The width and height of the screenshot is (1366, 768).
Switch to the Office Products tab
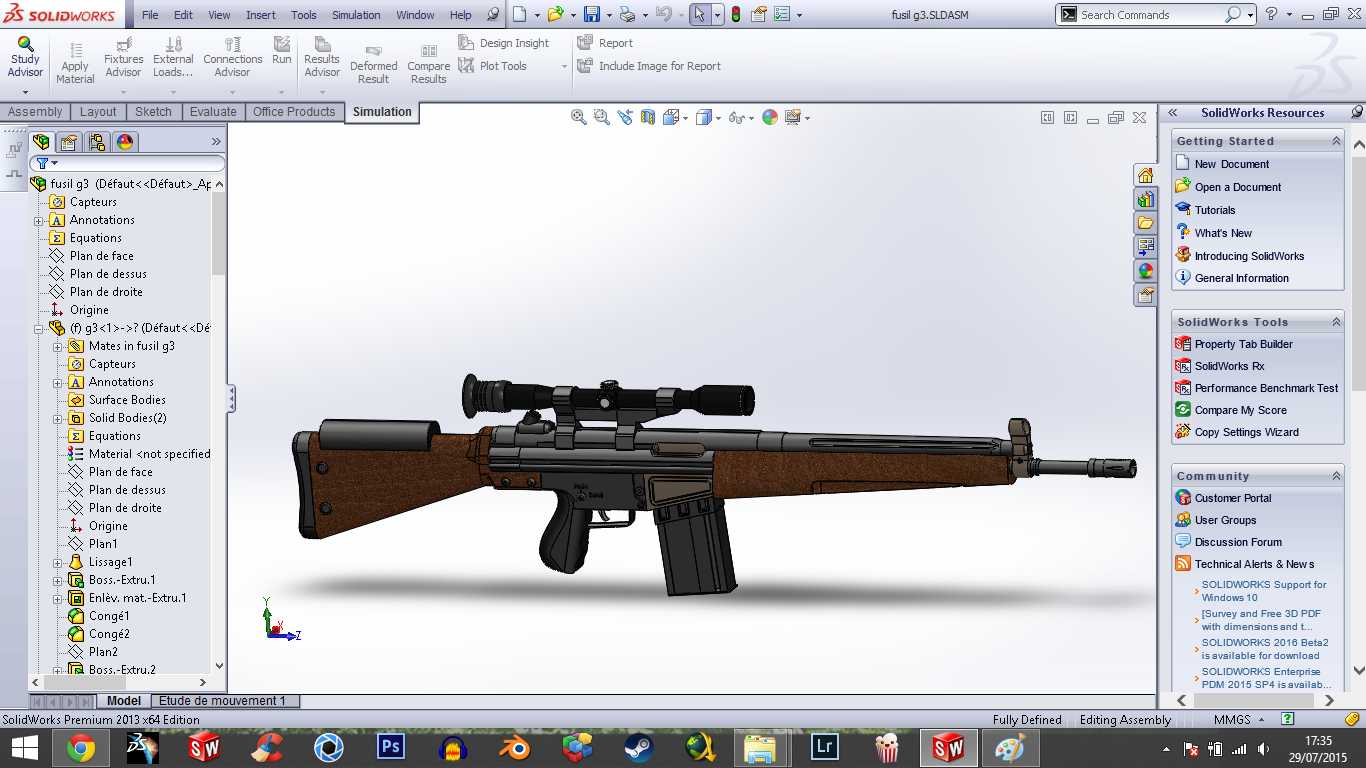(294, 112)
